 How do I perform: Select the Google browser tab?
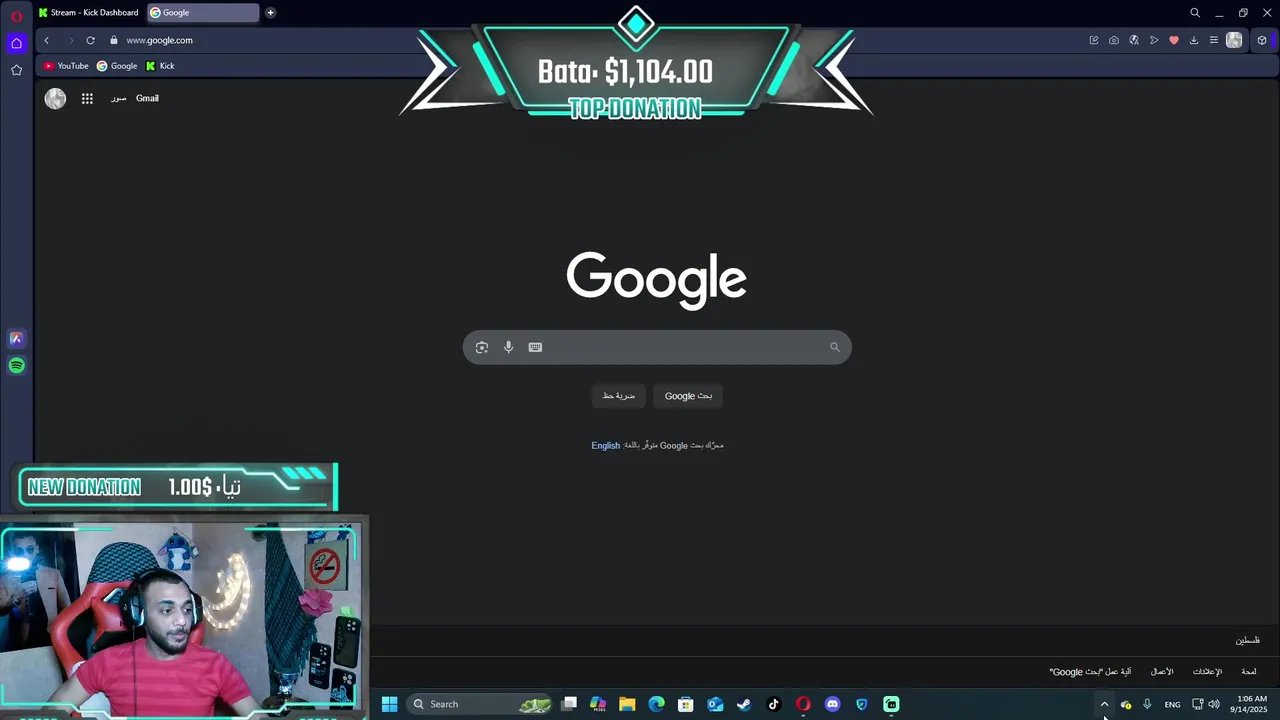203,13
